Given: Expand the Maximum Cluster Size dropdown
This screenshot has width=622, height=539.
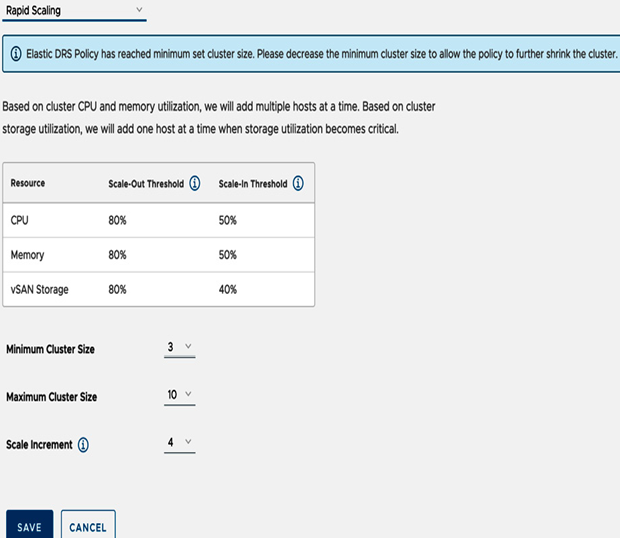Looking at the screenshot, I should [180, 395].
